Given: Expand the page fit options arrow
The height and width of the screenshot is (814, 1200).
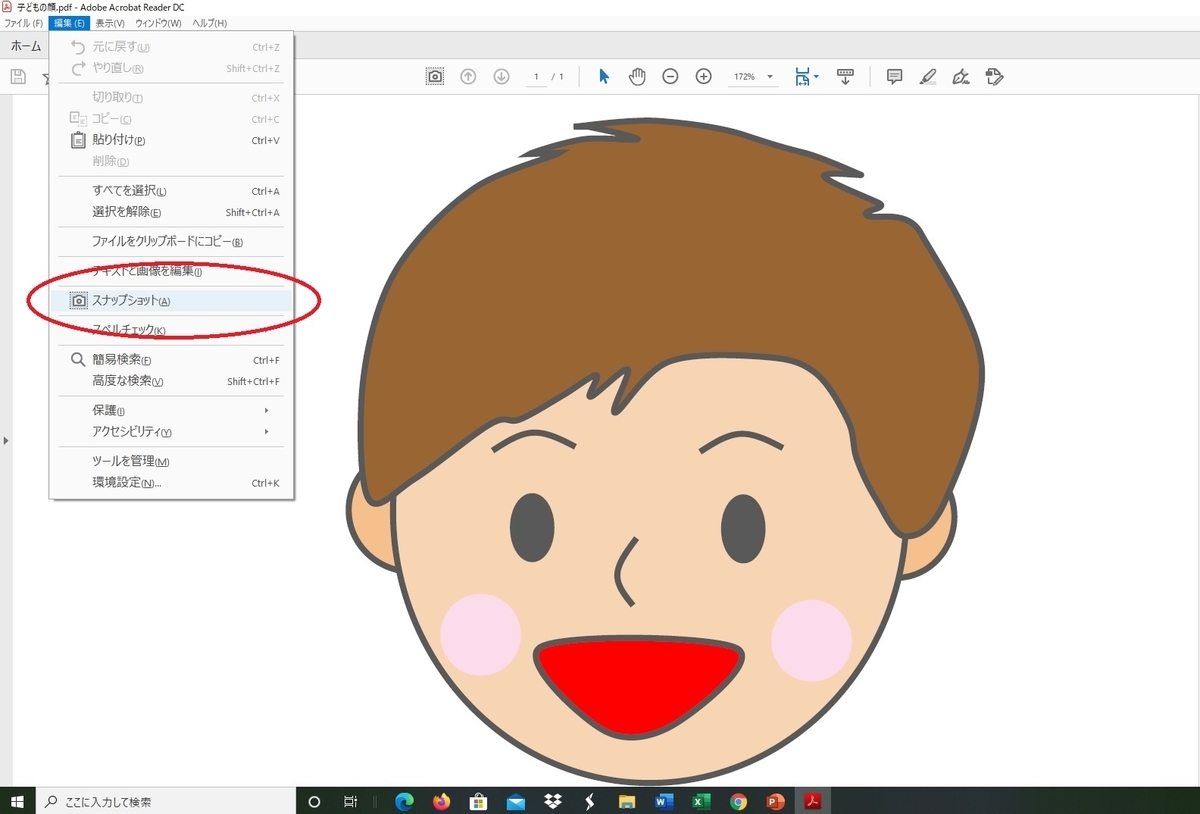Looking at the screenshot, I should point(817,77).
